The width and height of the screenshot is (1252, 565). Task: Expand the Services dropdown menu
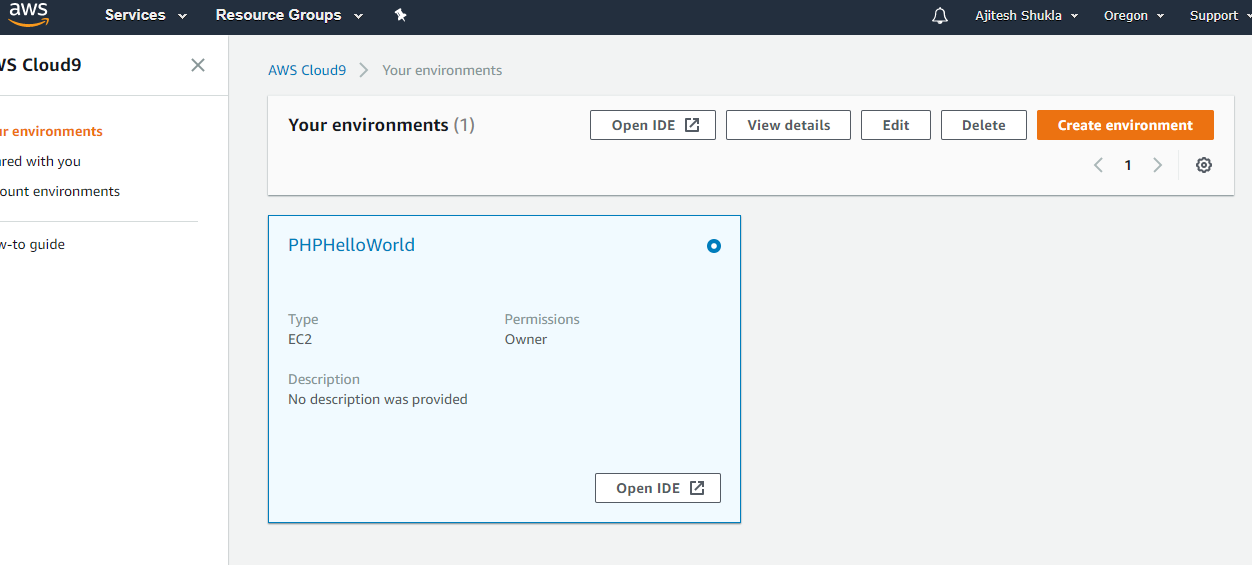click(x=146, y=15)
